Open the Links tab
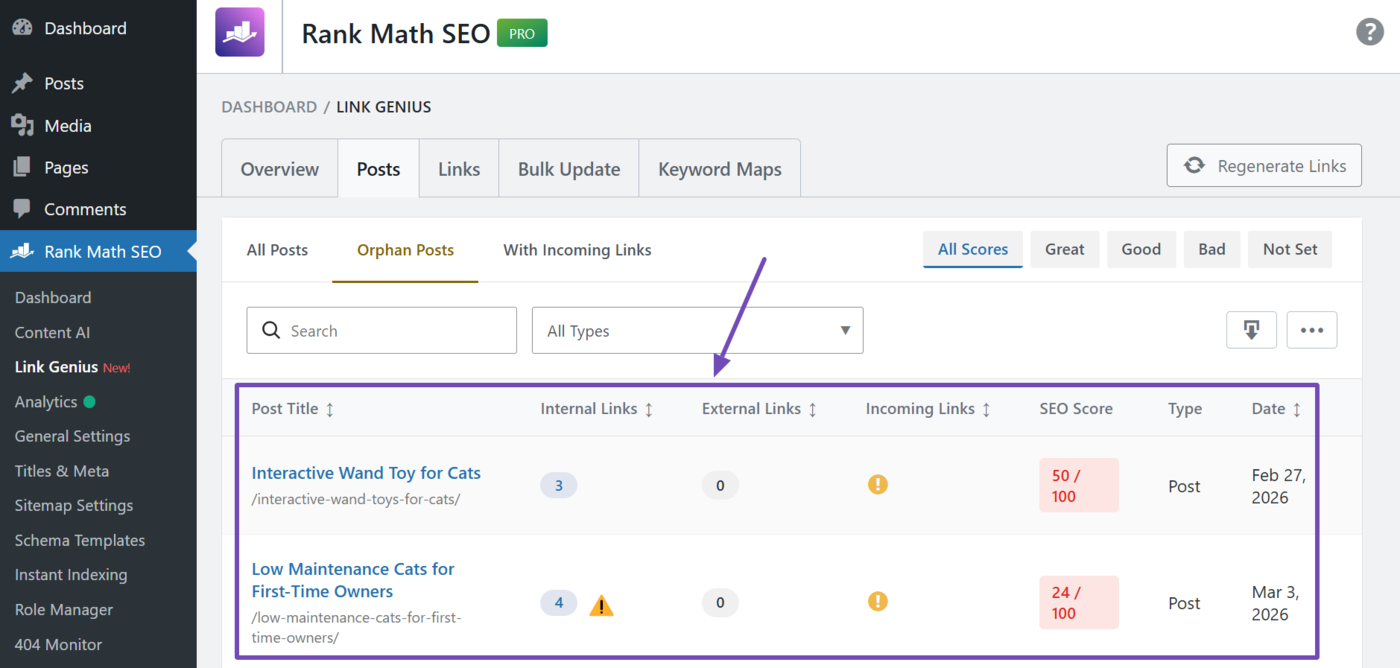The image size is (1400, 668). pyautogui.click(x=459, y=169)
